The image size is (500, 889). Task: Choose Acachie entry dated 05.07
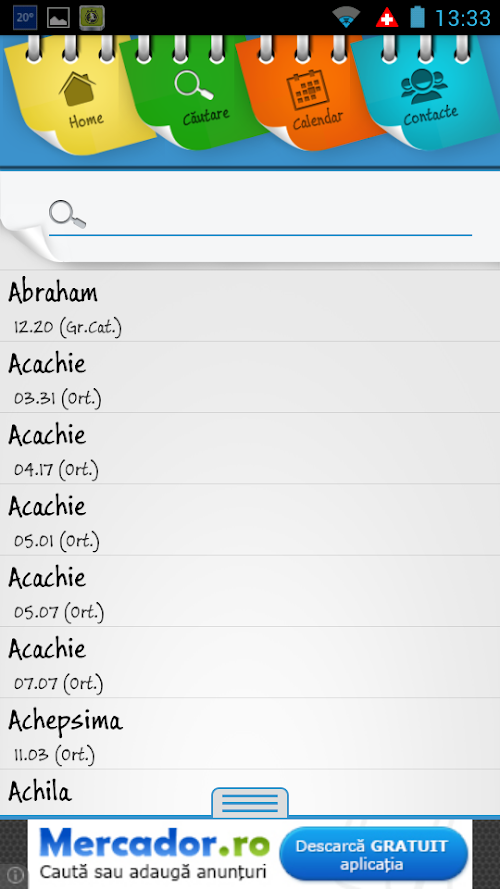(x=250, y=591)
